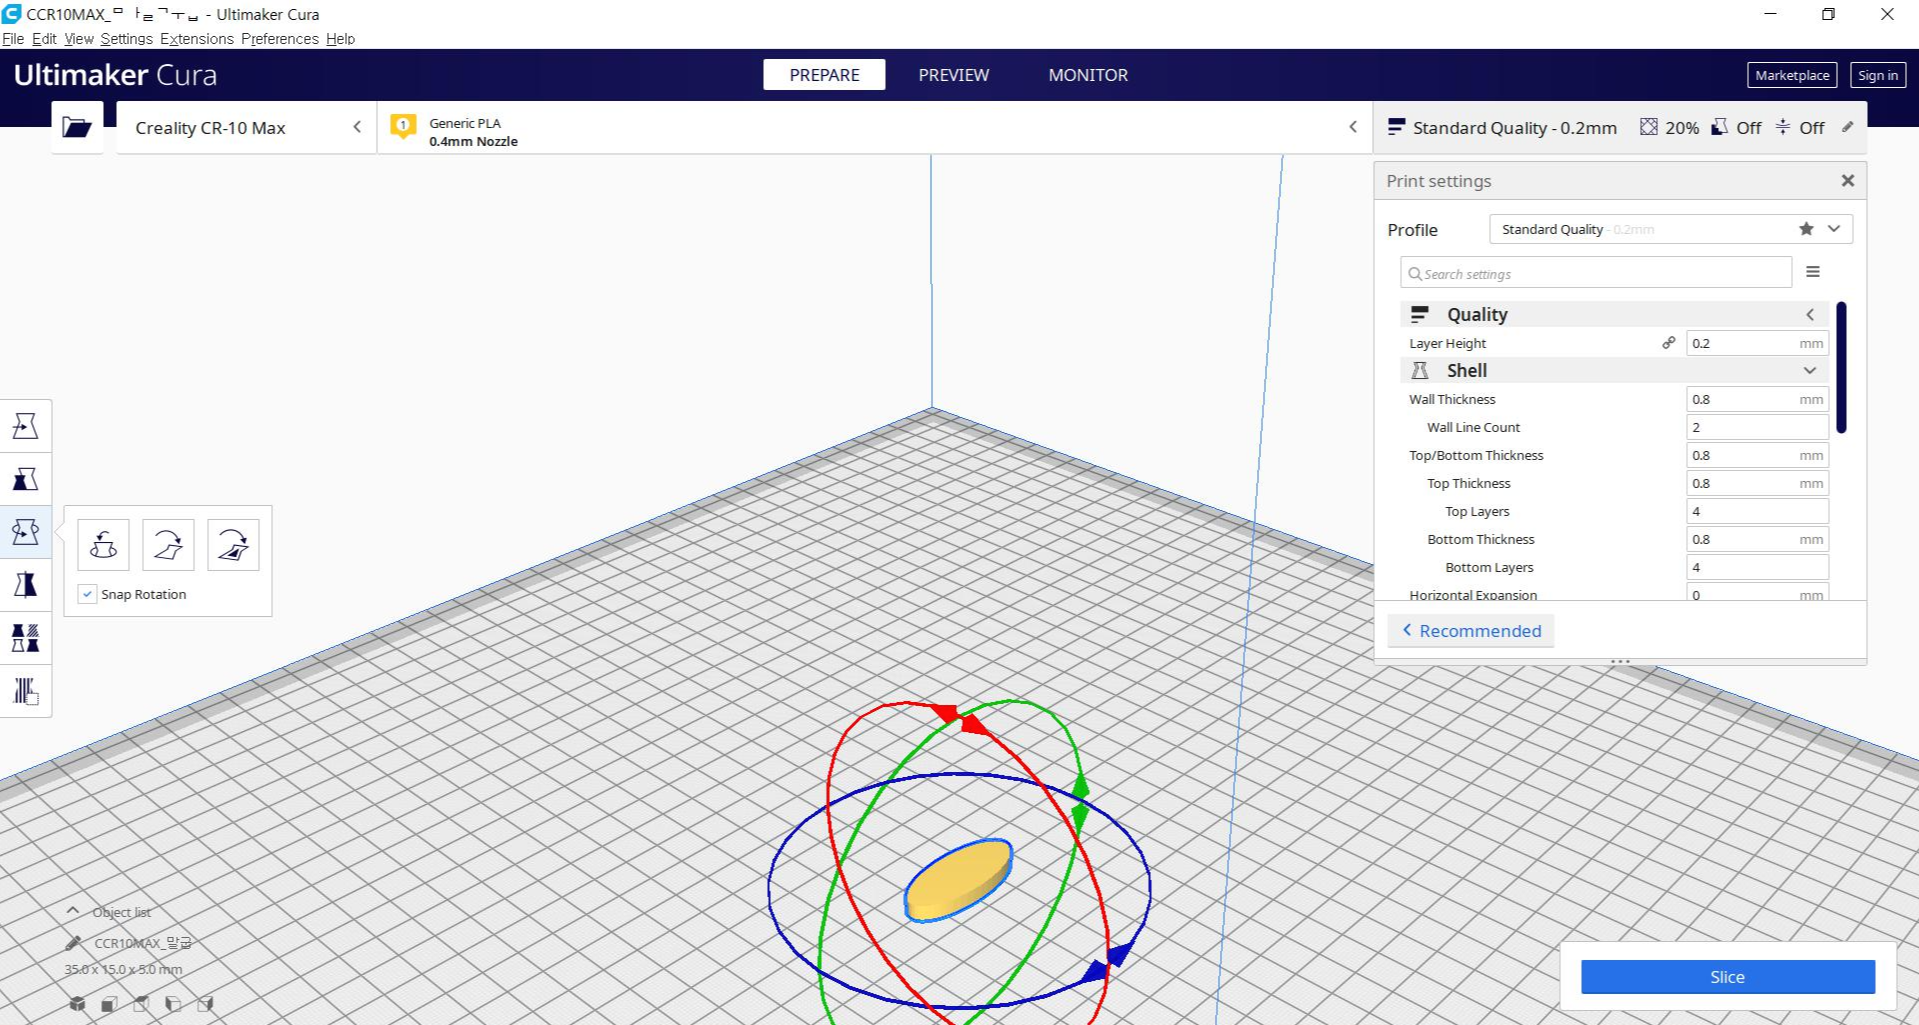Open the Preferences menu

click(280, 39)
